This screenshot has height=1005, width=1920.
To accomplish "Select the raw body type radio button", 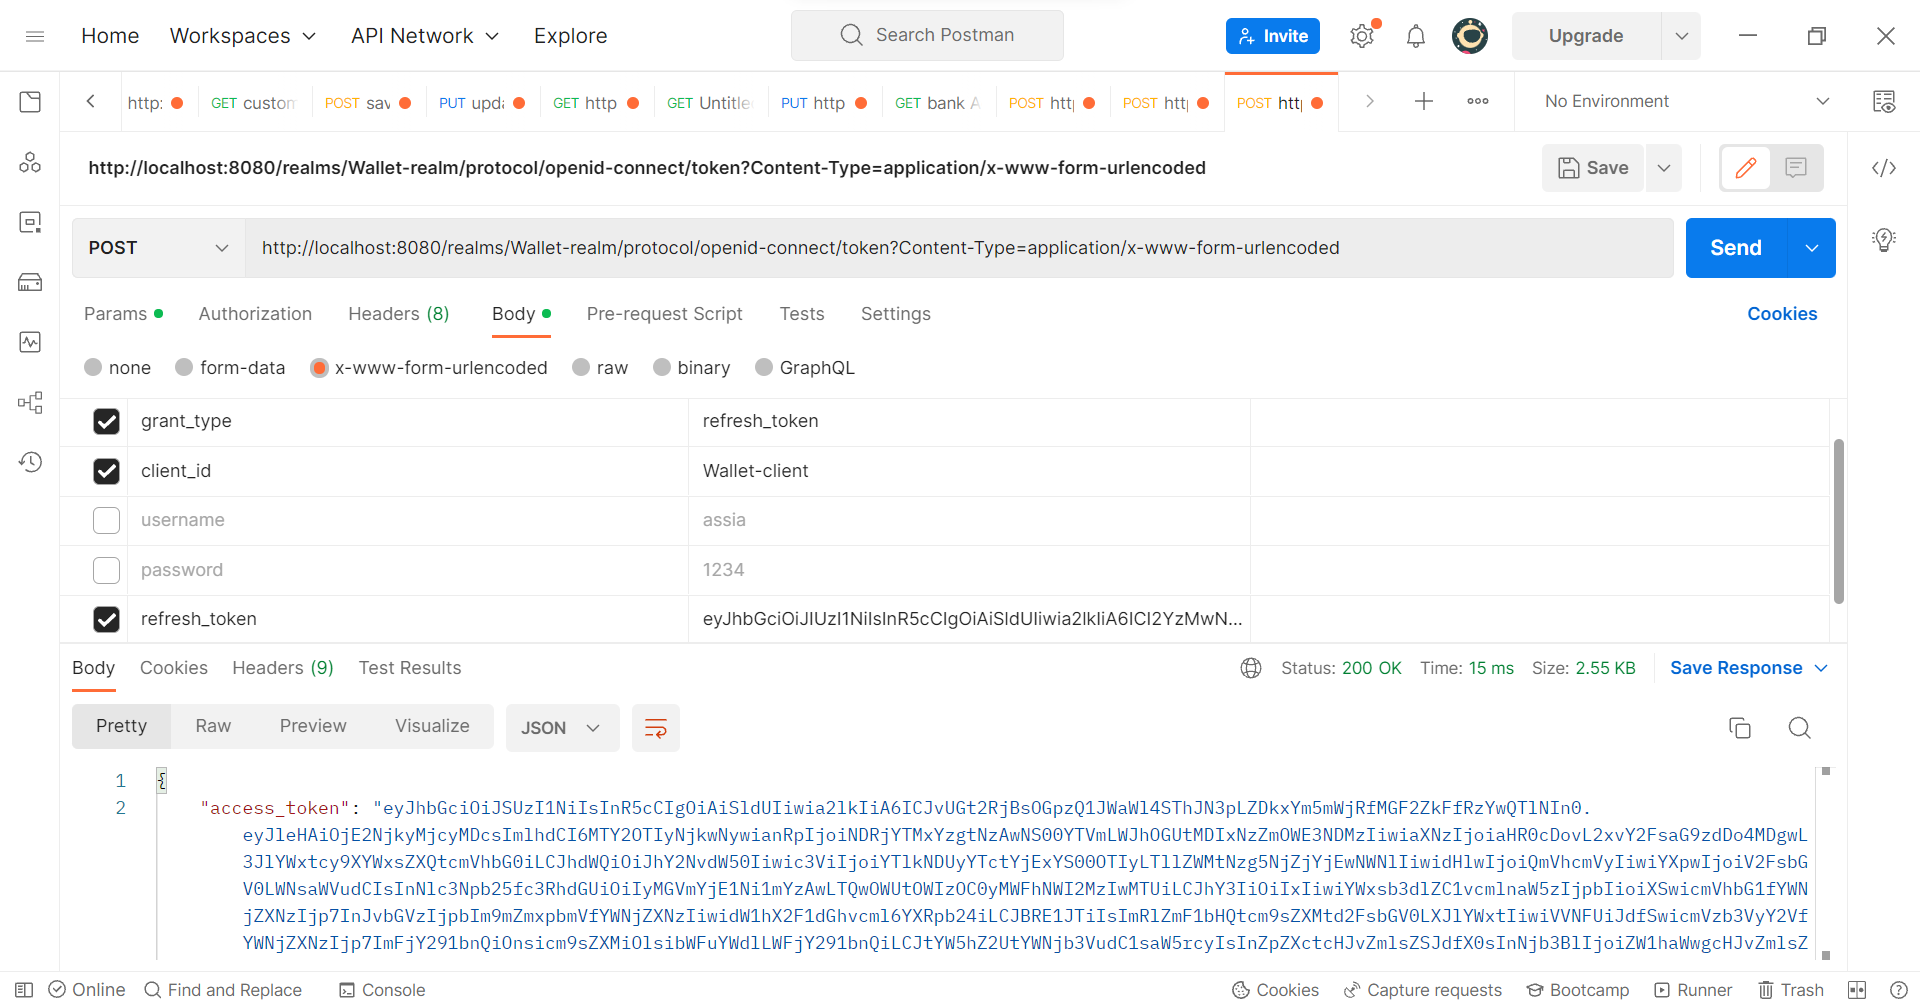I will (581, 367).
